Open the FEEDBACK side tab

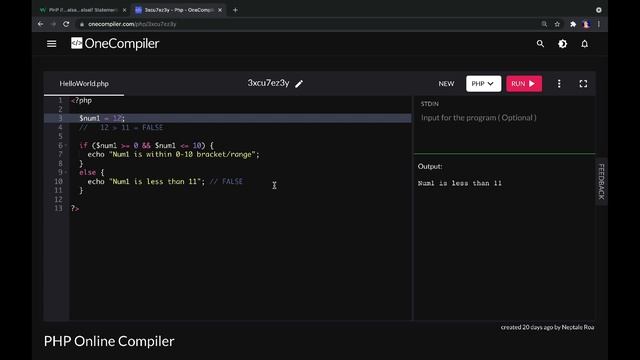(x=601, y=182)
